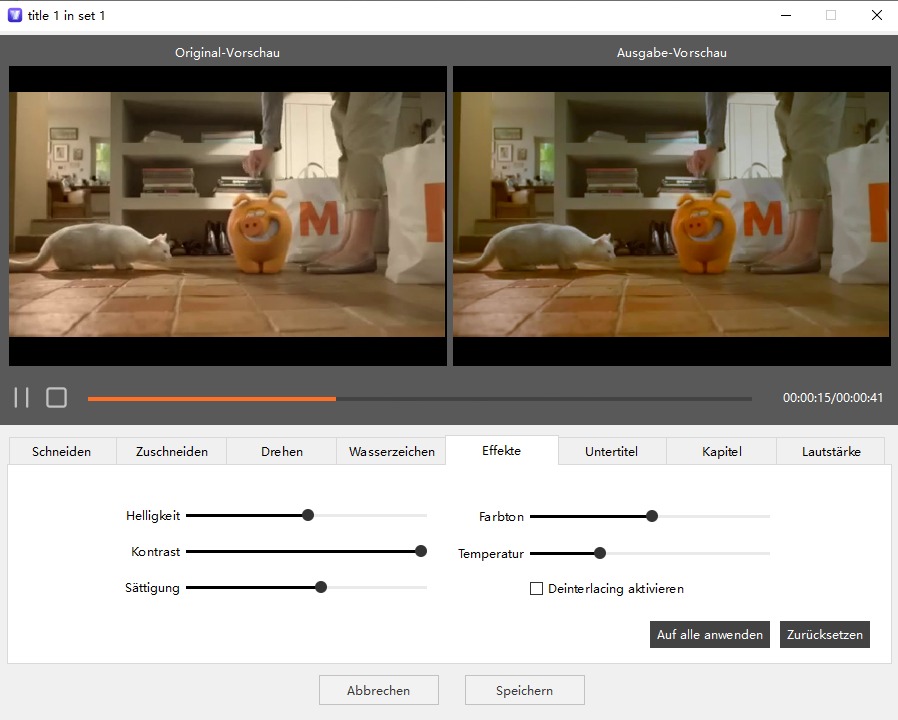Image resolution: width=898 pixels, height=720 pixels.
Task: Enable Deinterlacing aktivieren
Action: [x=536, y=589]
